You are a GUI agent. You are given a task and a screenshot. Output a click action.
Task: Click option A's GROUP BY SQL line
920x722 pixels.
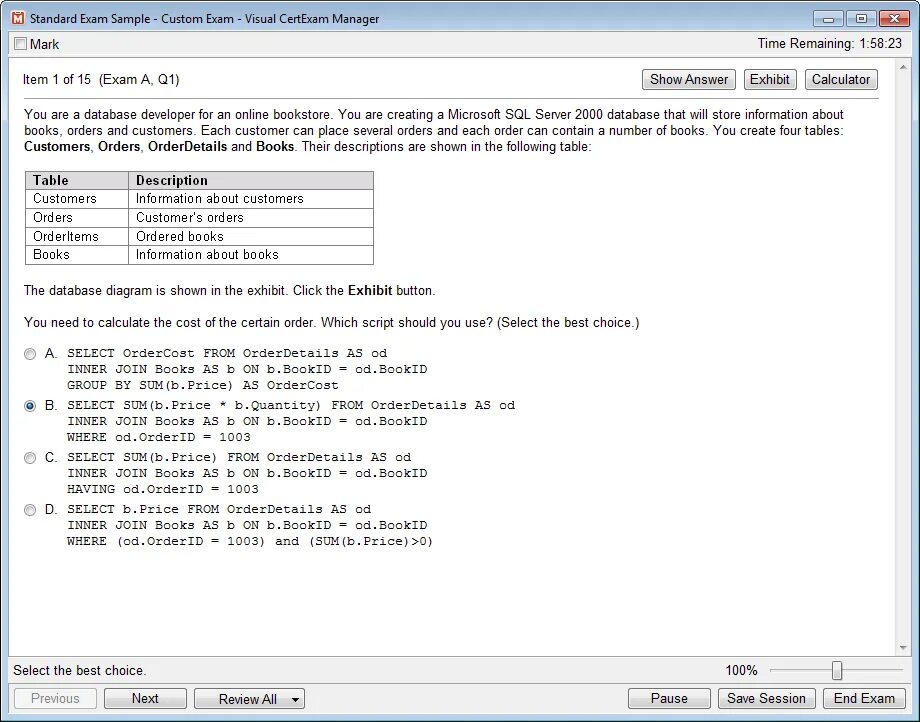[202, 385]
